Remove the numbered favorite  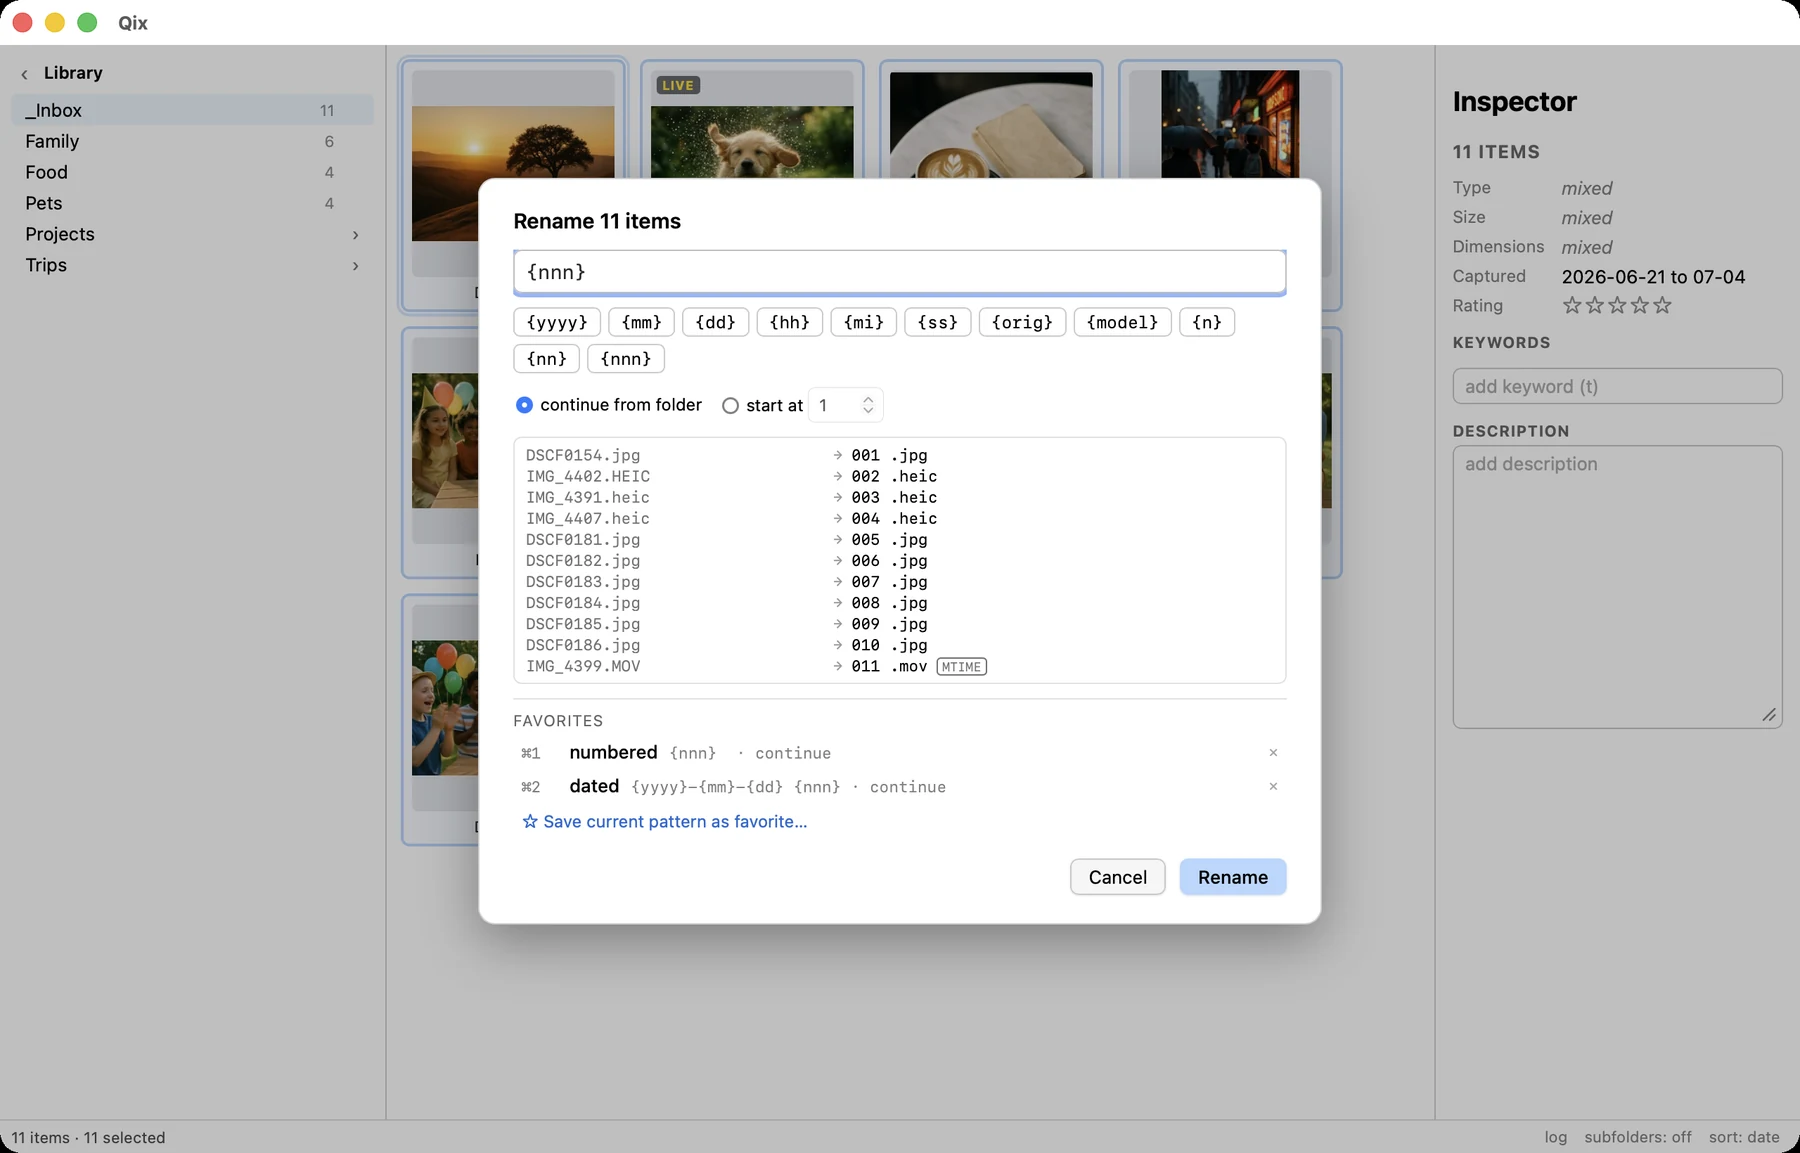click(1273, 753)
